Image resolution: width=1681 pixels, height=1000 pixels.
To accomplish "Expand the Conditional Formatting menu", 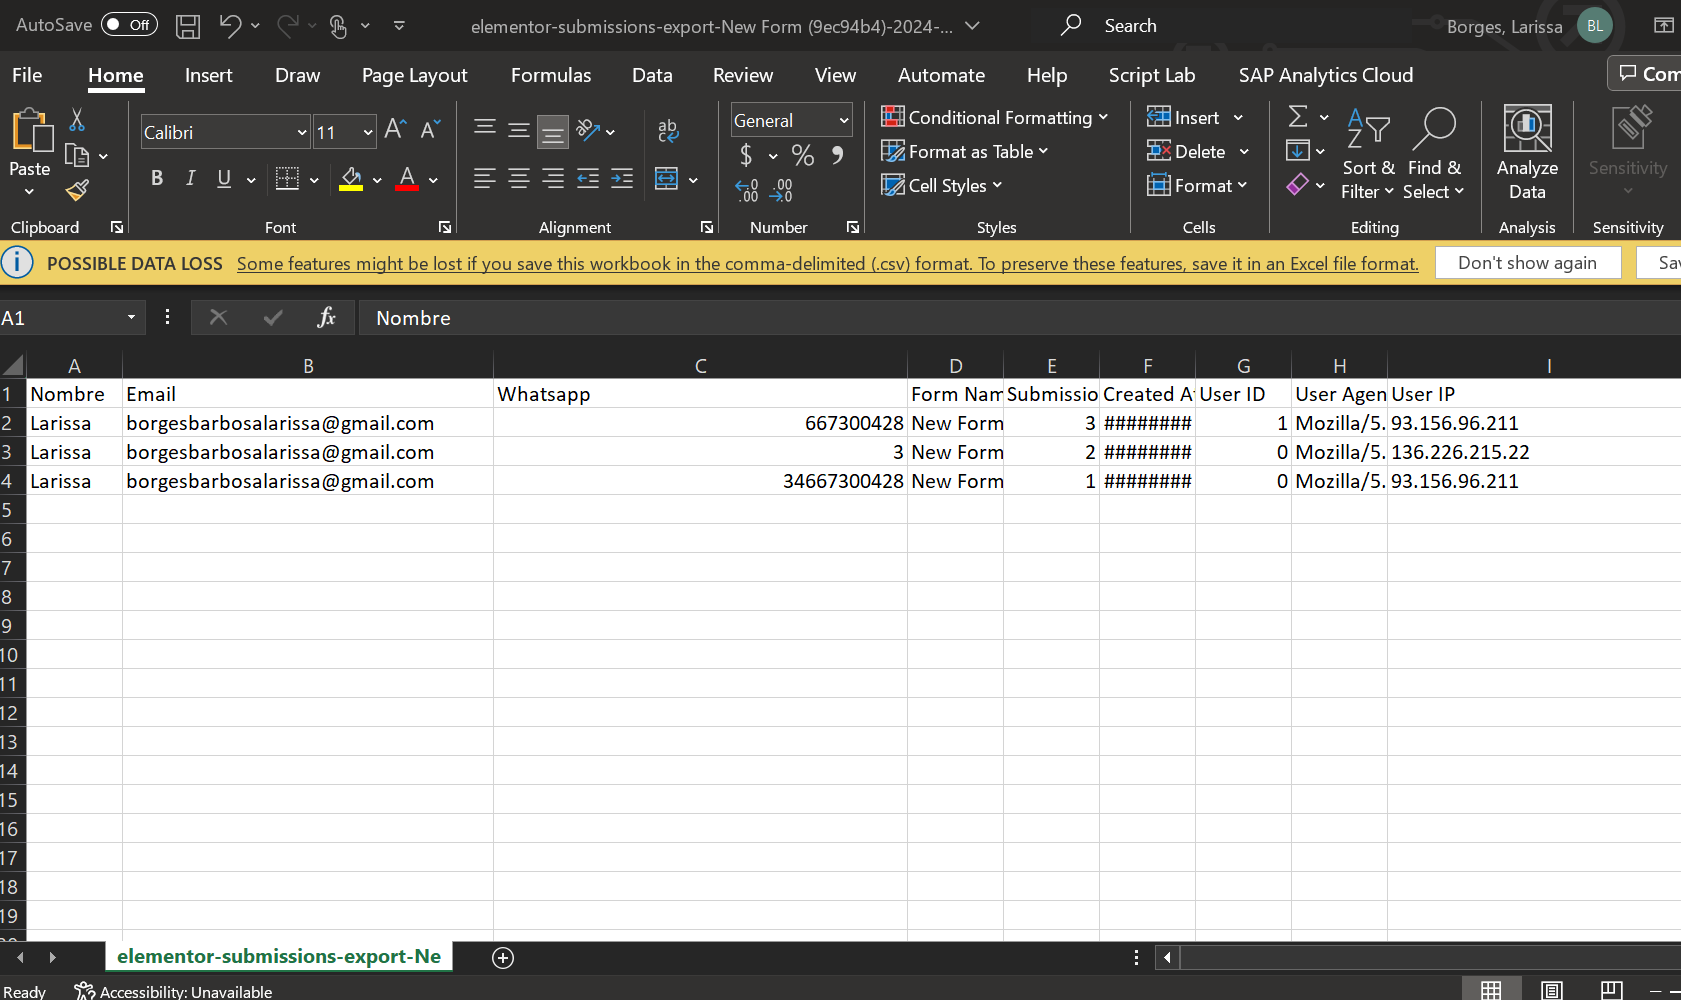I will [994, 118].
